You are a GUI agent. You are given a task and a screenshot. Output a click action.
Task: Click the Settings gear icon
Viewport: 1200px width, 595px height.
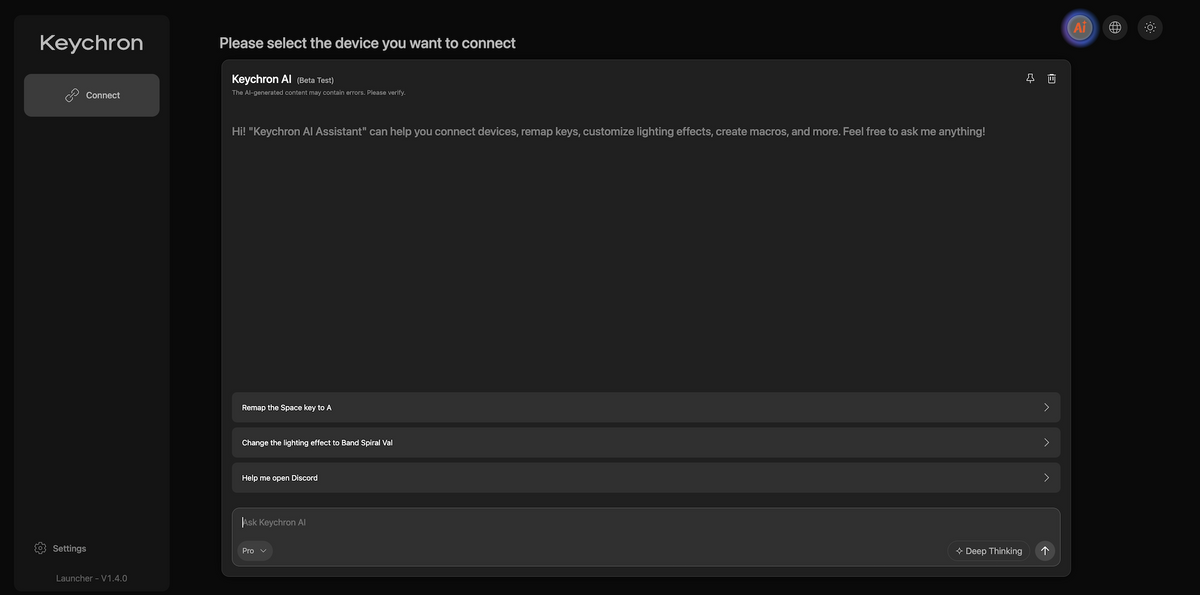(x=40, y=548)
